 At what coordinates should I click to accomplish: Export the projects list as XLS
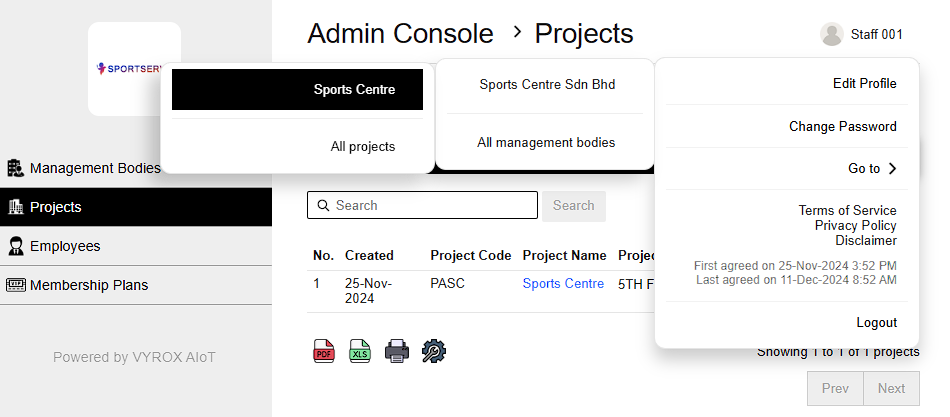360,351
